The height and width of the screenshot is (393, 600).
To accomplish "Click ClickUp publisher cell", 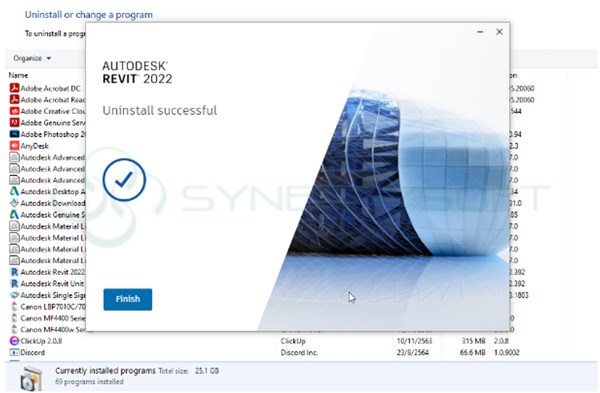I will (293, 341).
